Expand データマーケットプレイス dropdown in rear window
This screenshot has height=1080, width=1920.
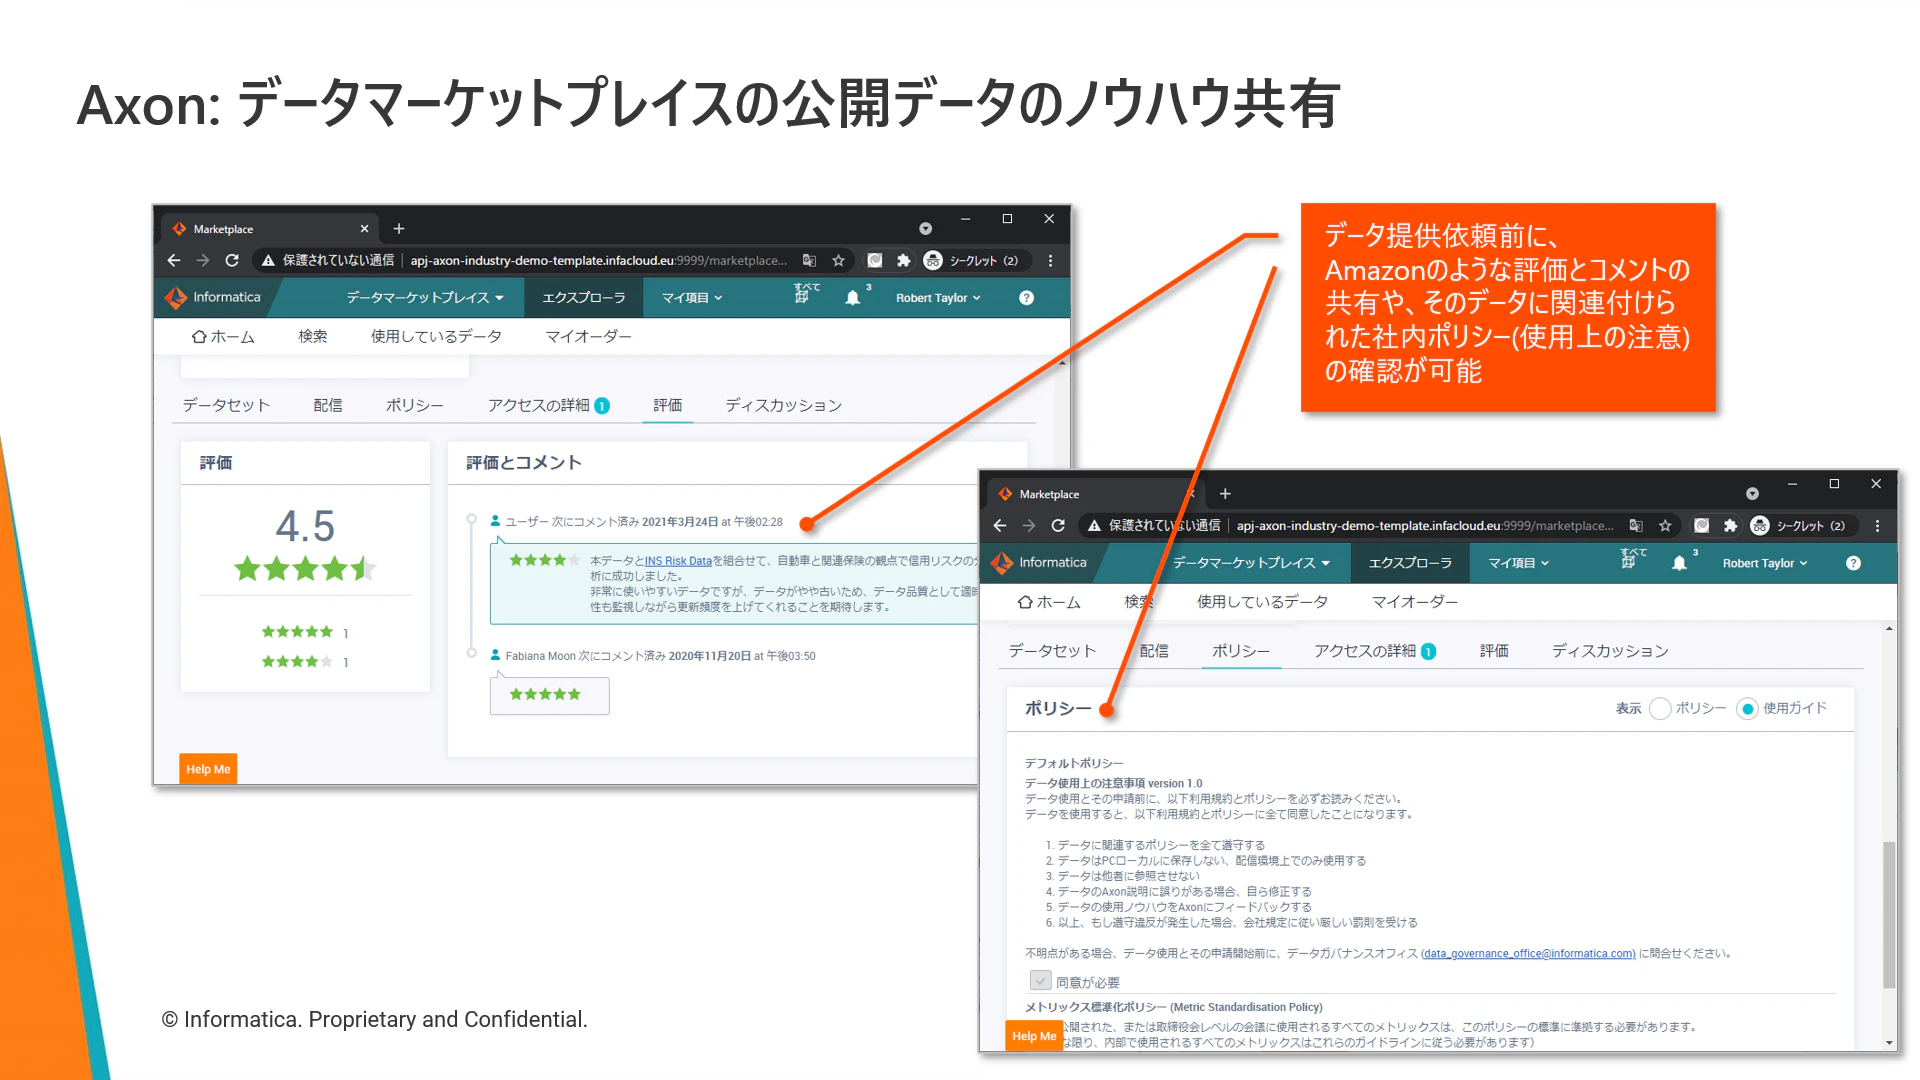(425, 298)
